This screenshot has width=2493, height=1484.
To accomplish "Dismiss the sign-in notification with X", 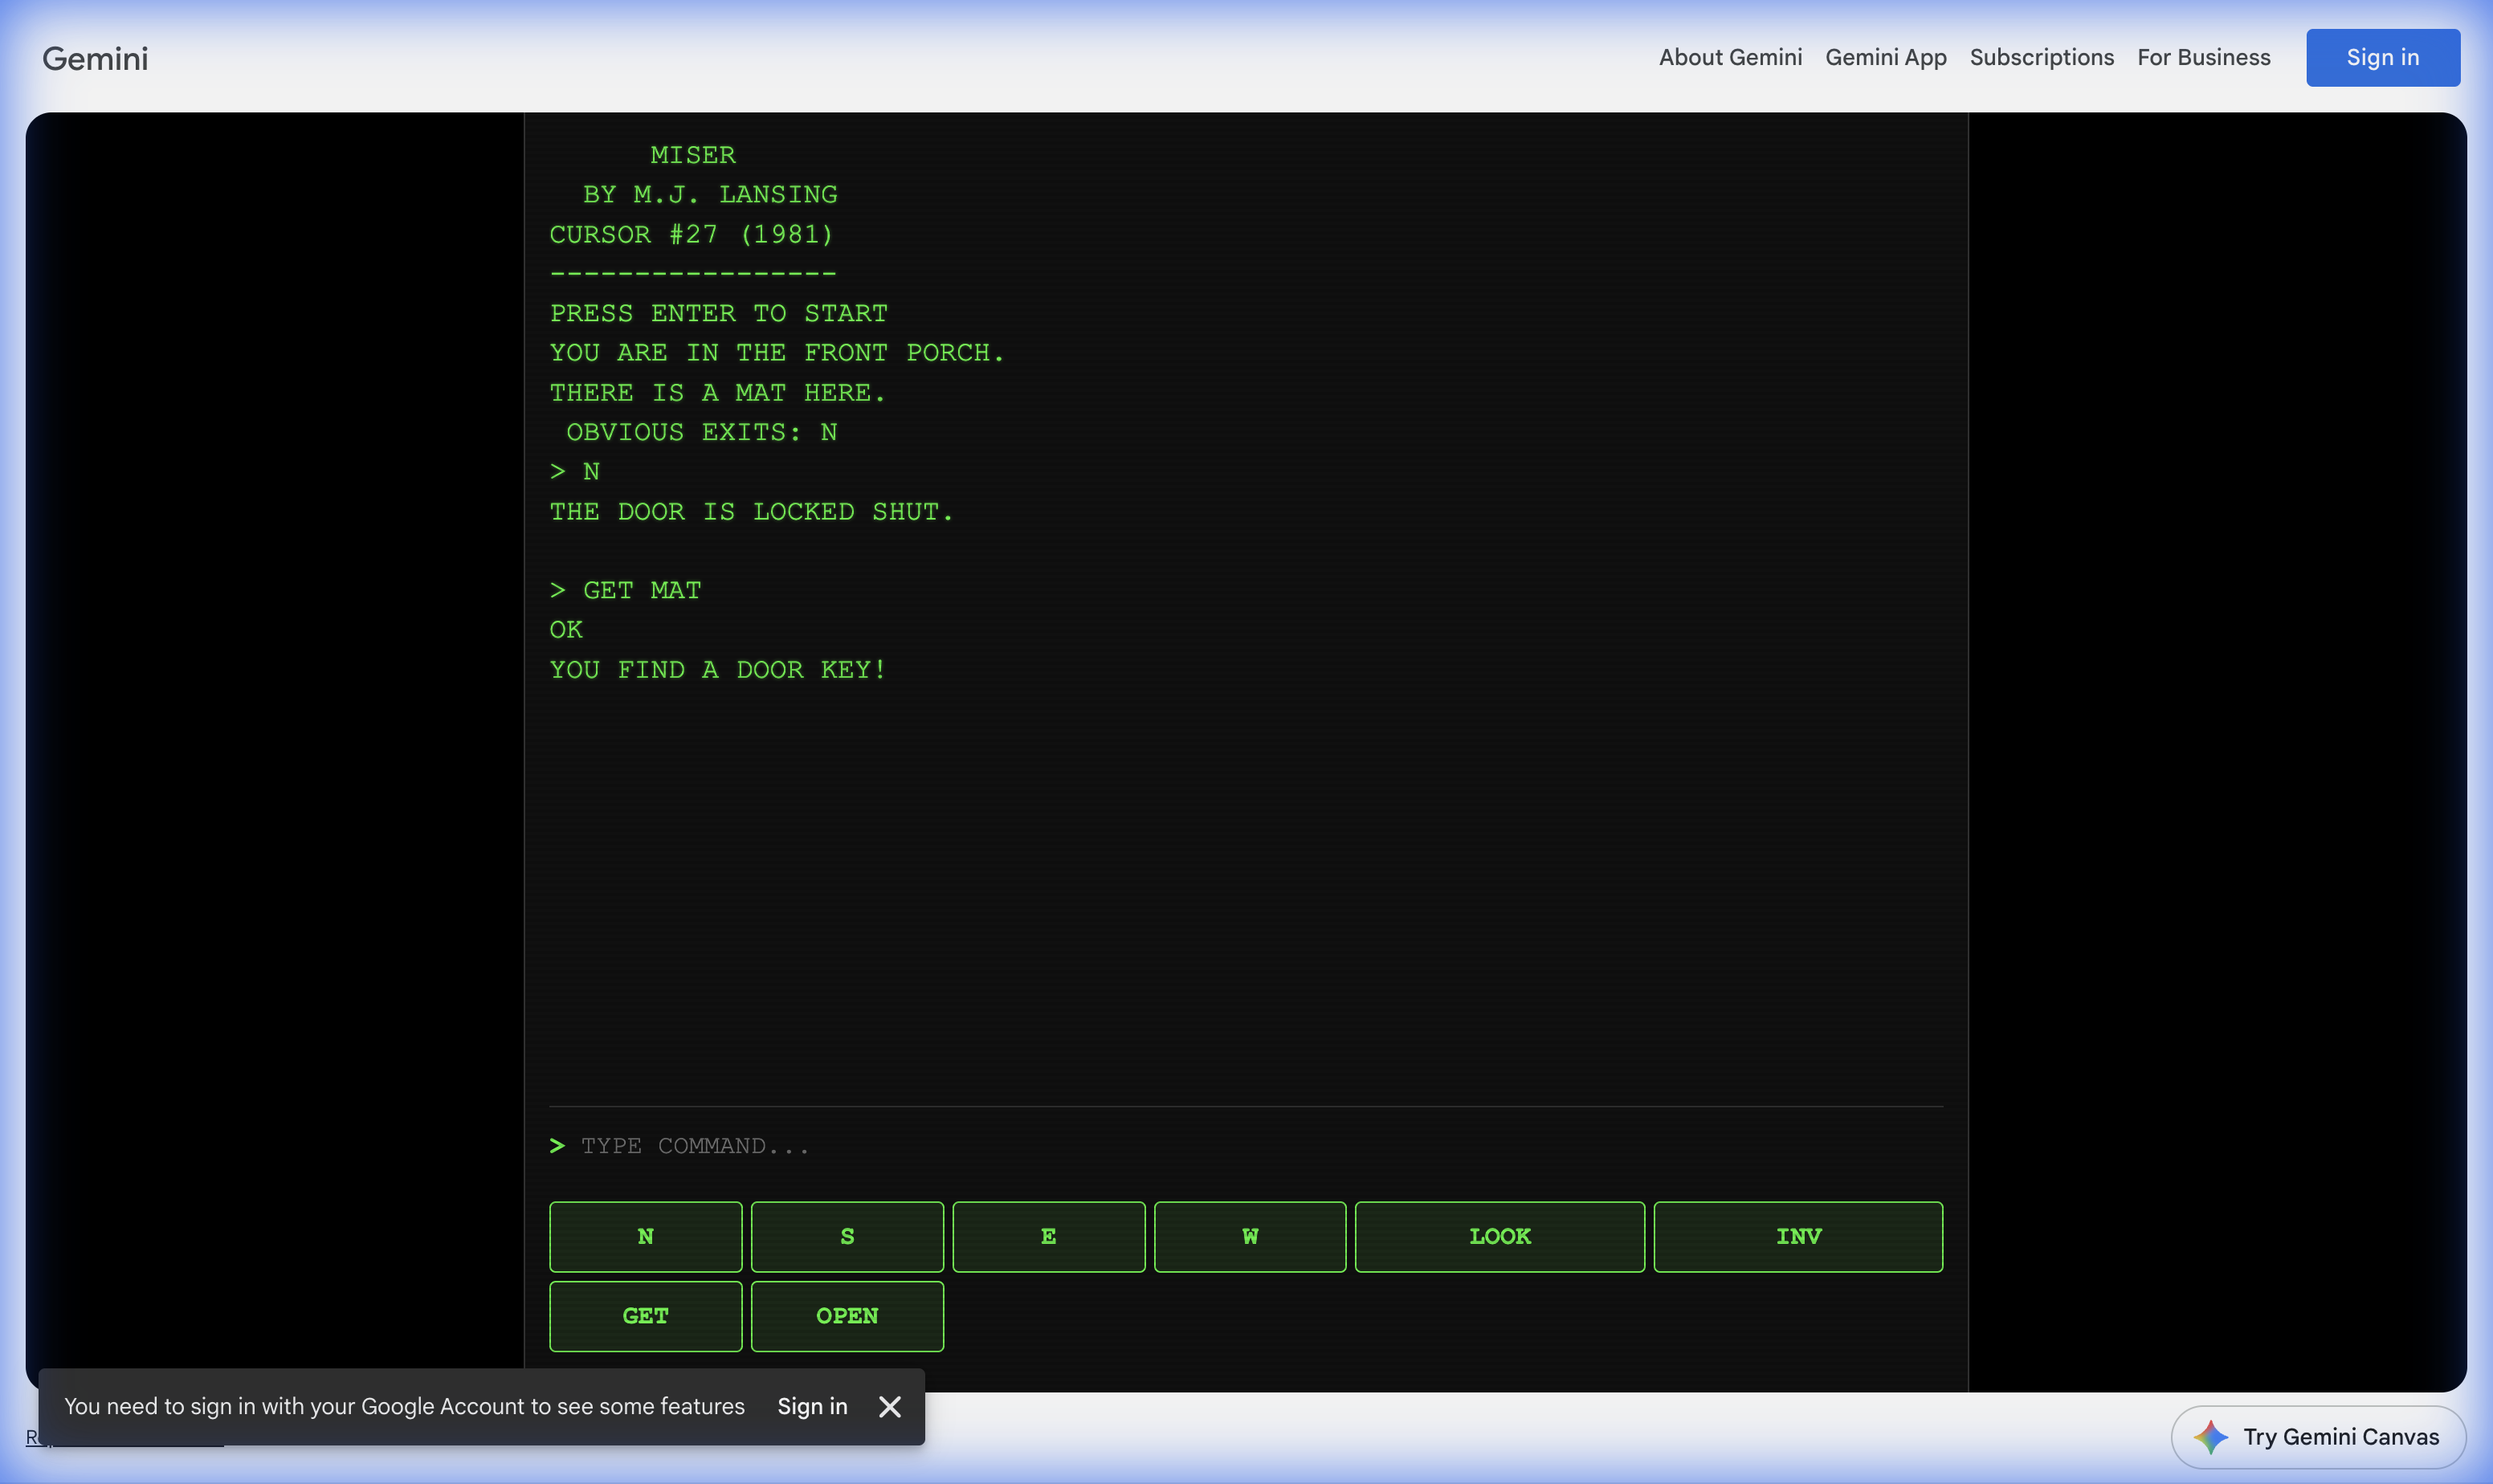I will click(889, 1406).
